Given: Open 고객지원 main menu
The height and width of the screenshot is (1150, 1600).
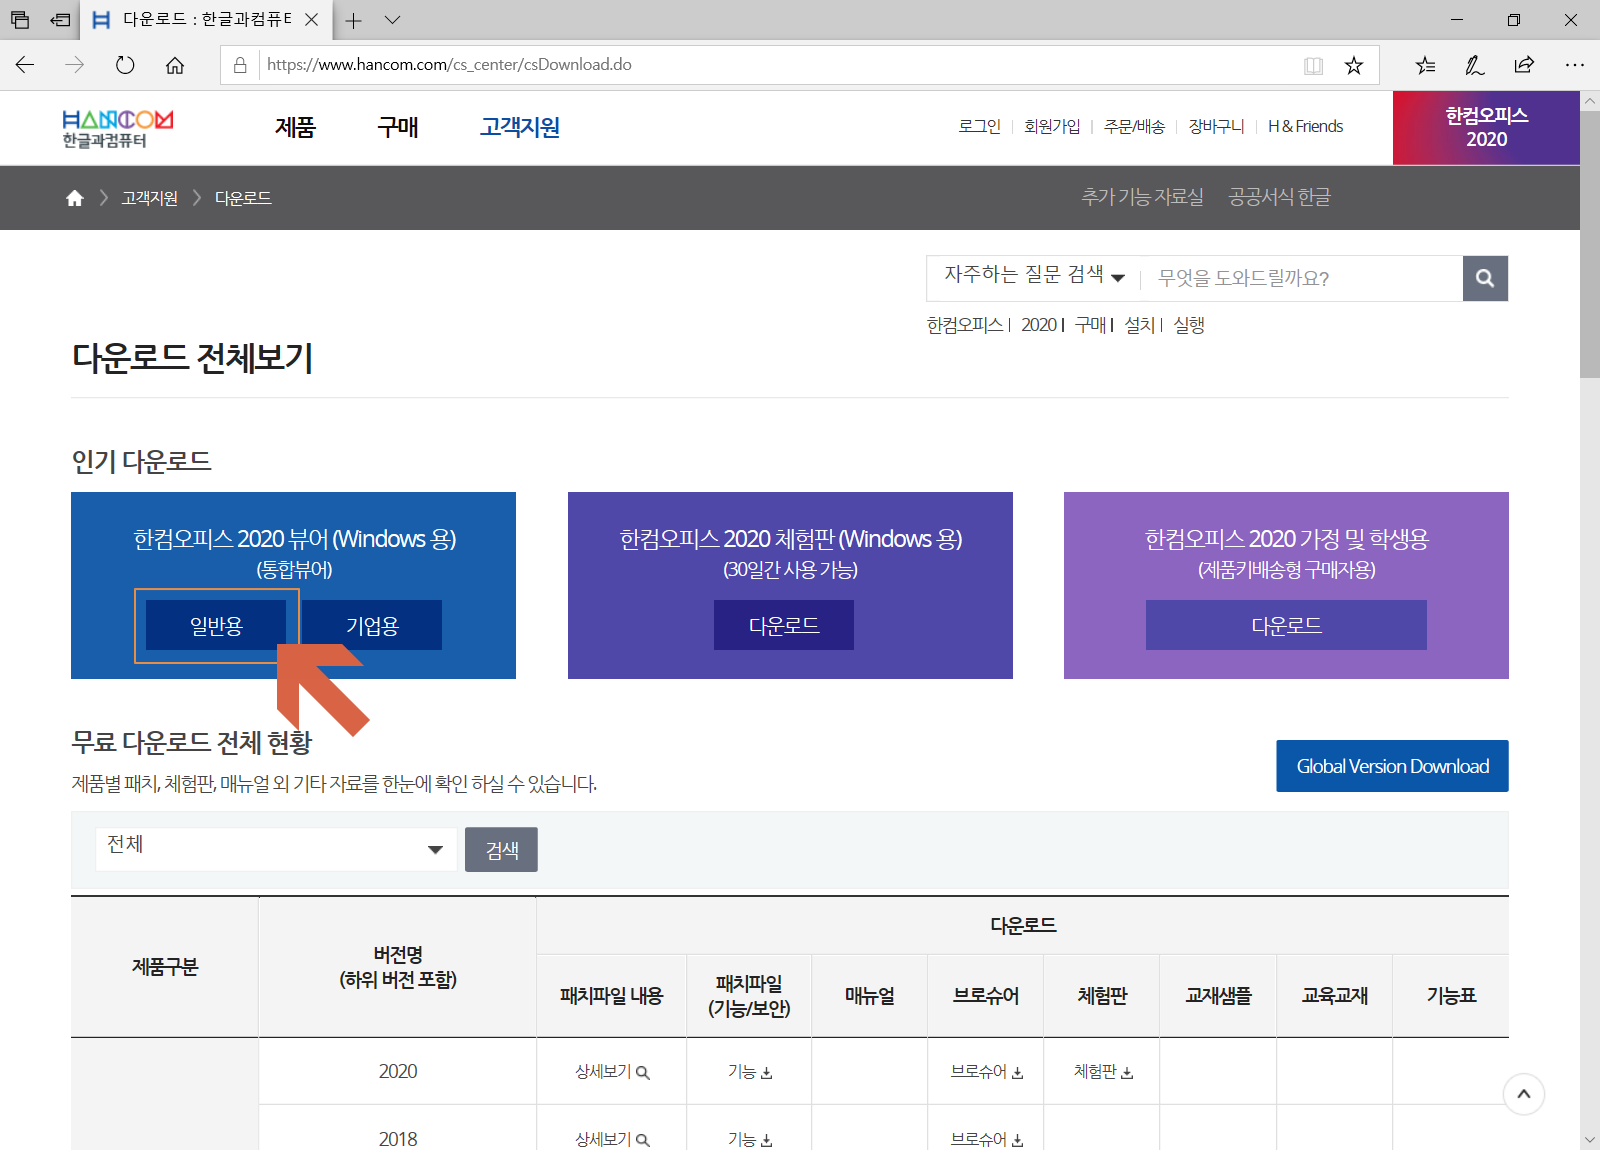Looking at the screenshot, I should pyautogui.click(x=519, y=128).
